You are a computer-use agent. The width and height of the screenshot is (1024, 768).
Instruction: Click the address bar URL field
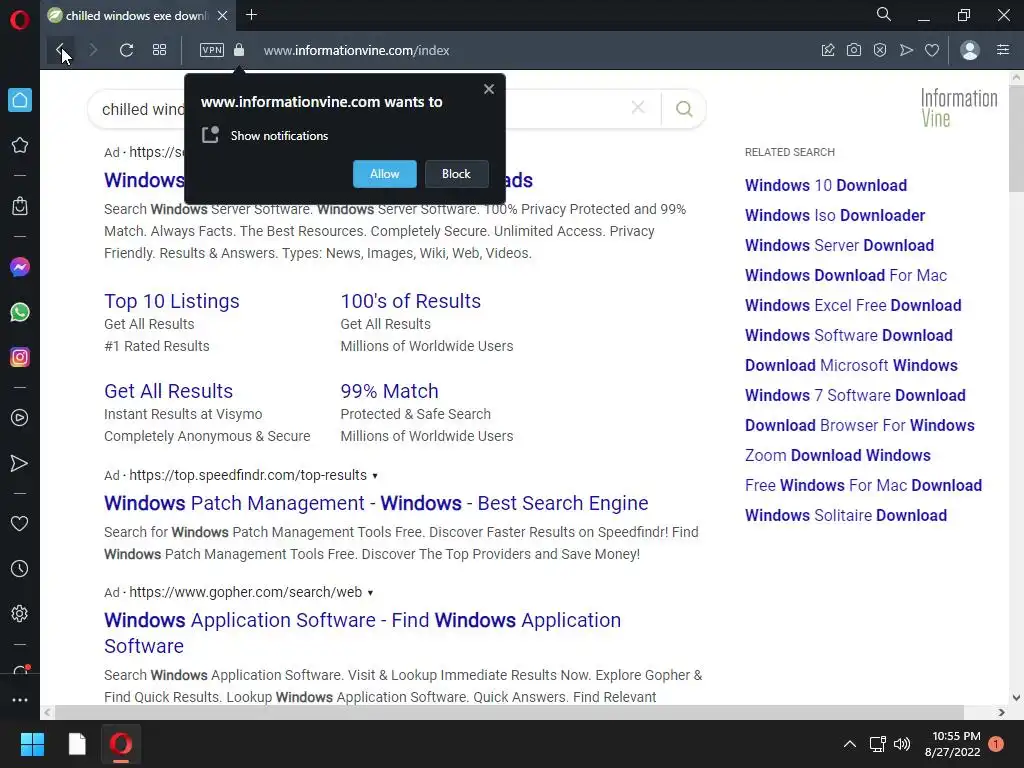click(x=357, y=50)
